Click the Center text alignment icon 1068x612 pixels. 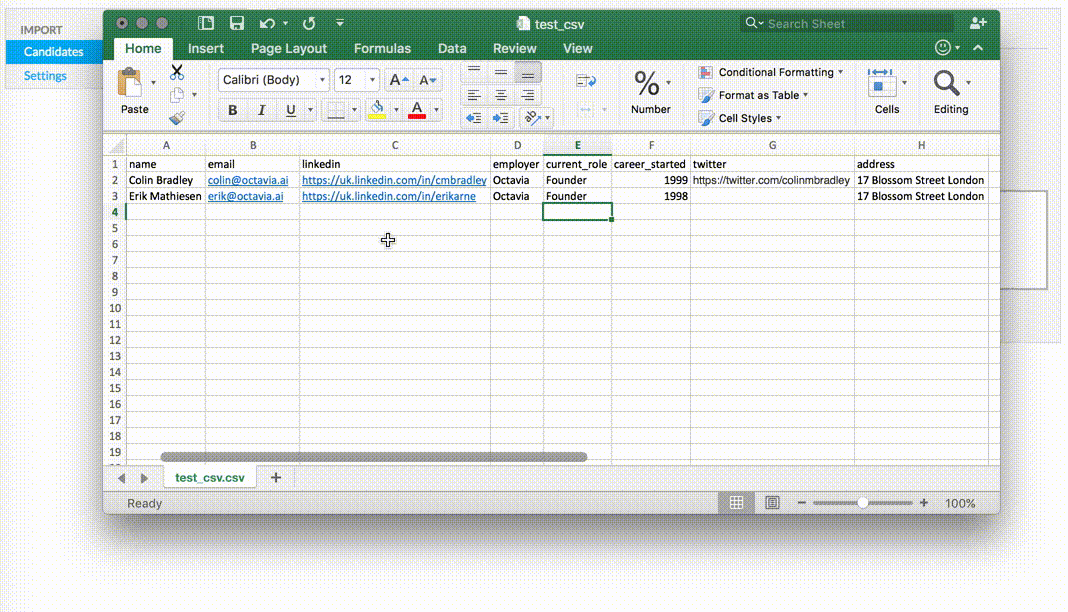[501, 95]
